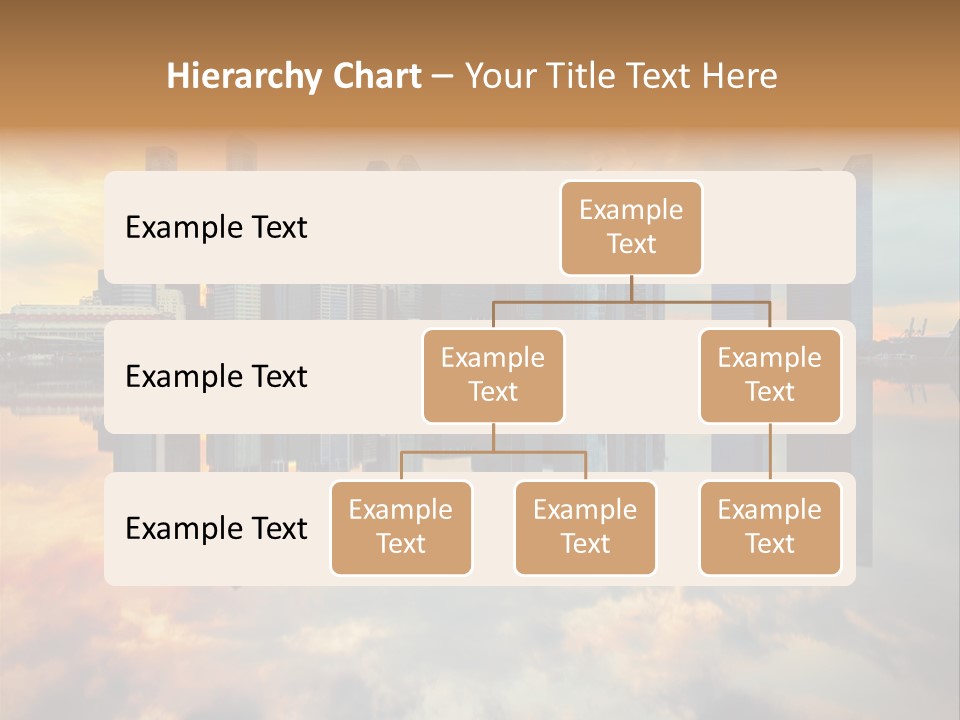Click the gap between the two second-level boxes
Image resolution: width=960 pixels, height=720 pixels.
pos(631,377)
